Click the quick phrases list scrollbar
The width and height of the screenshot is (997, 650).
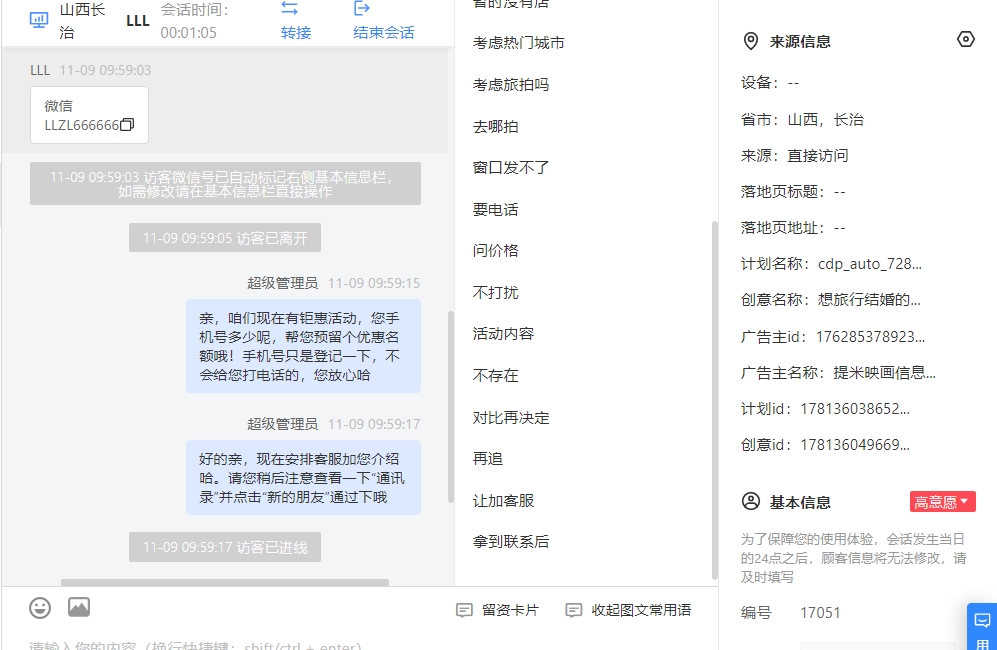click(715, 401)
